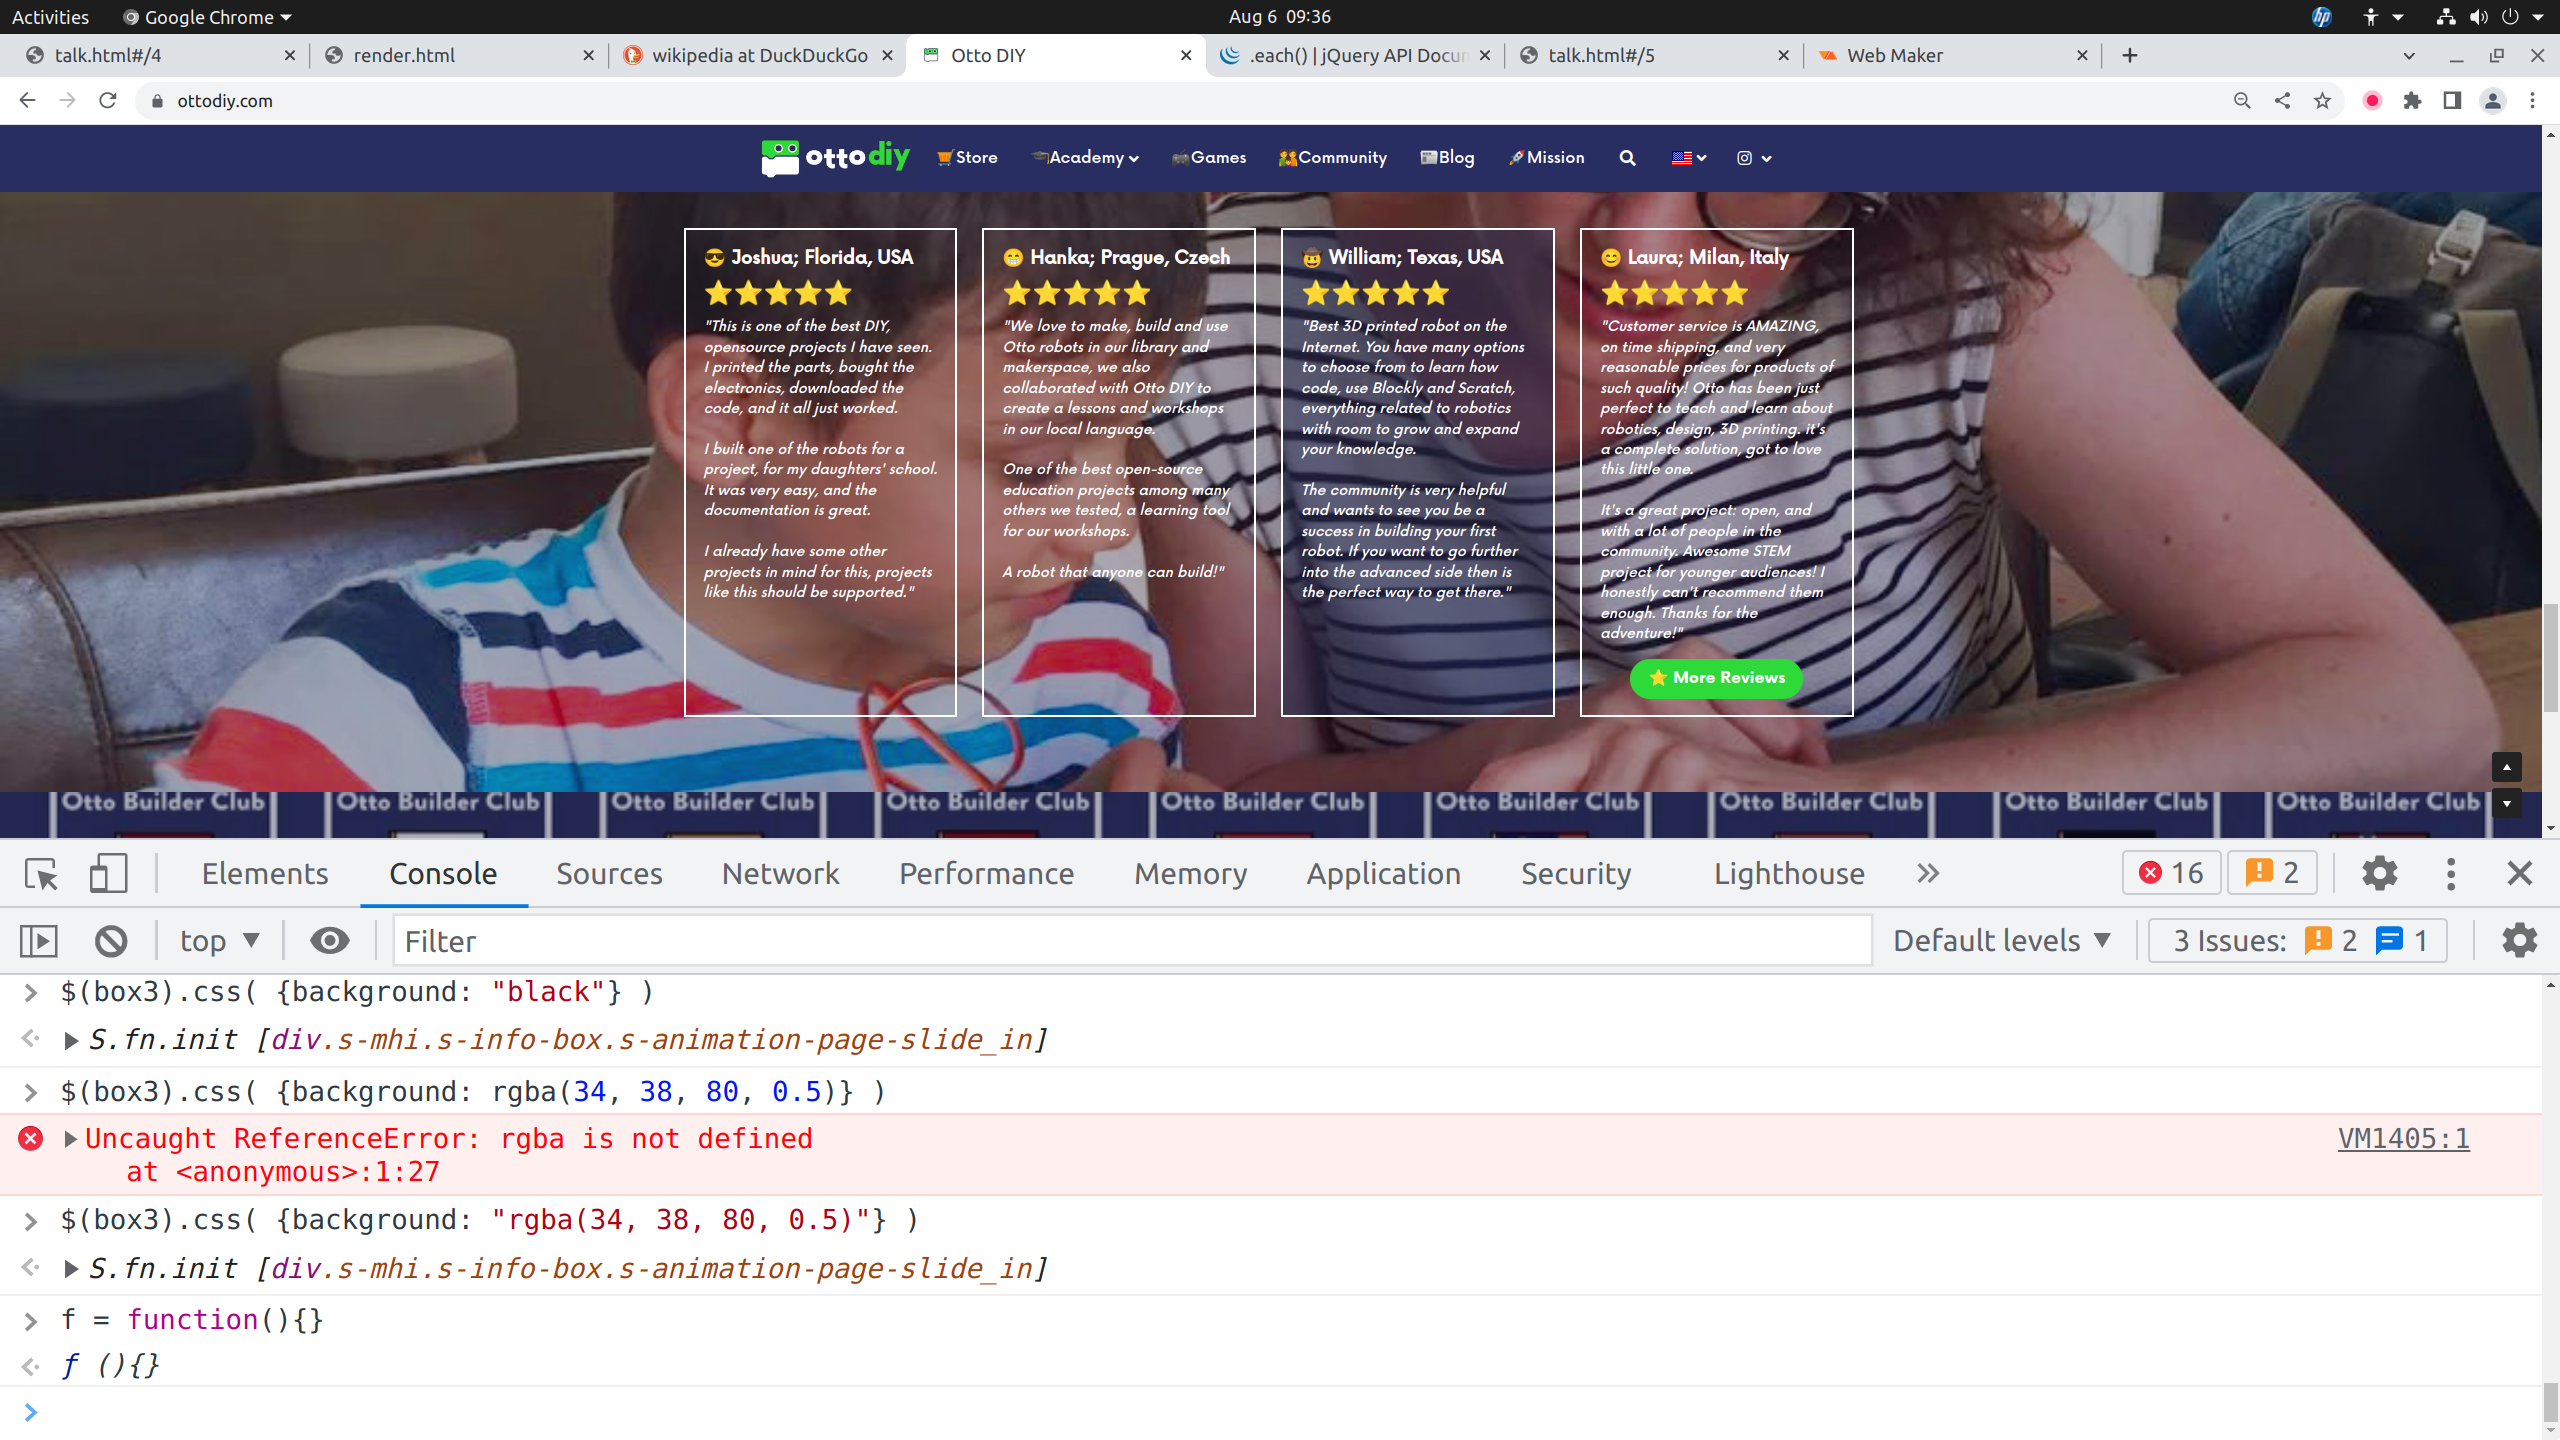Screen dimensions: 2560x1440
Task: Click the More Reviews button
Action: pos(1716,678)
